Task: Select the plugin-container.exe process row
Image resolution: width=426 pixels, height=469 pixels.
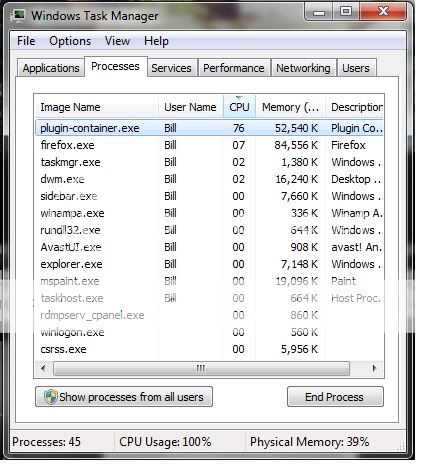Action: click(209, 128)
